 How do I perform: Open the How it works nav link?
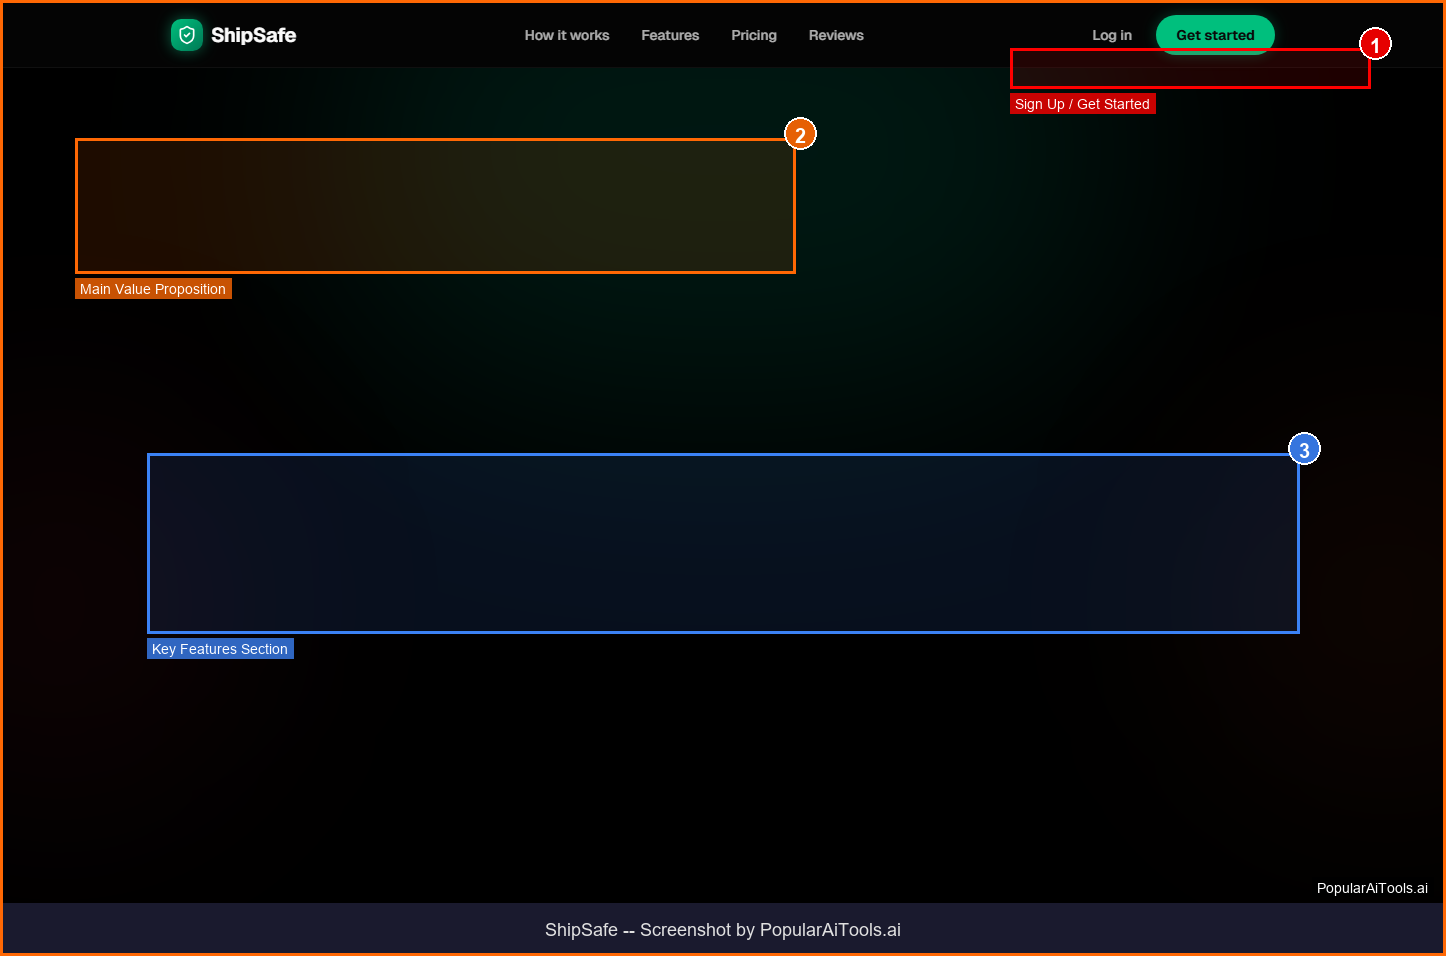(566, 35)
